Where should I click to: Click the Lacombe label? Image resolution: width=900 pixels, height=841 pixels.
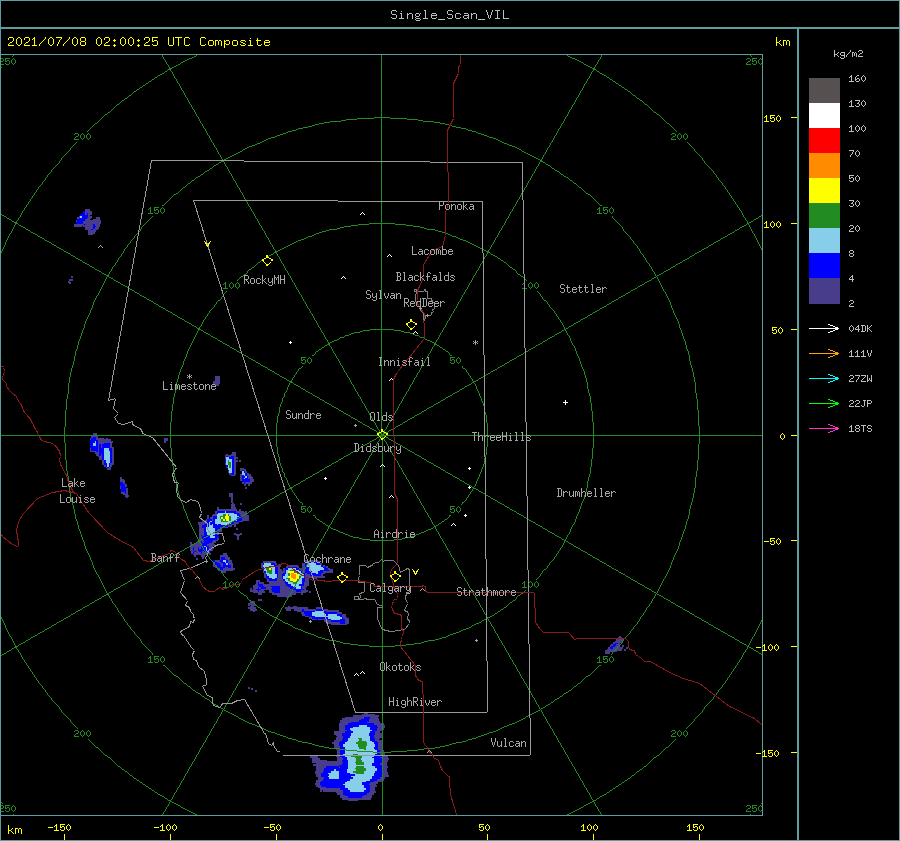[x=432, y=251]
